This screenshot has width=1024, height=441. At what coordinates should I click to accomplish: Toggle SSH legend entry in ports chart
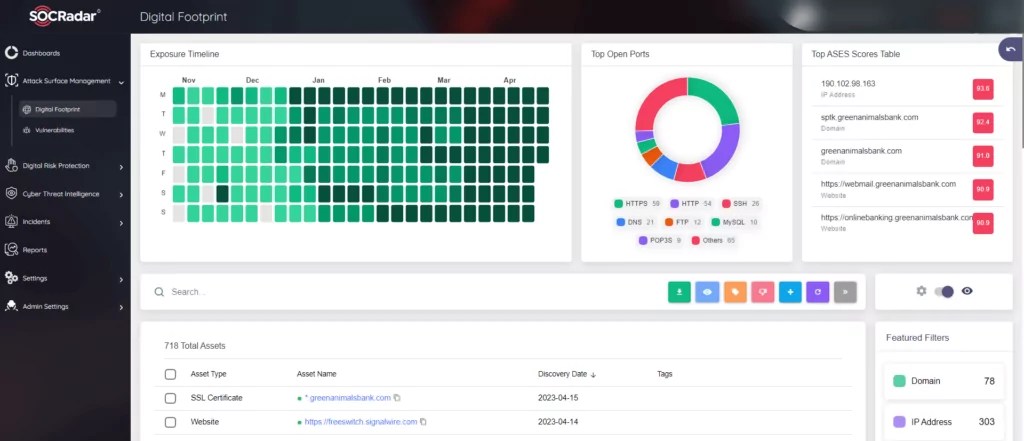coord(741,204)
